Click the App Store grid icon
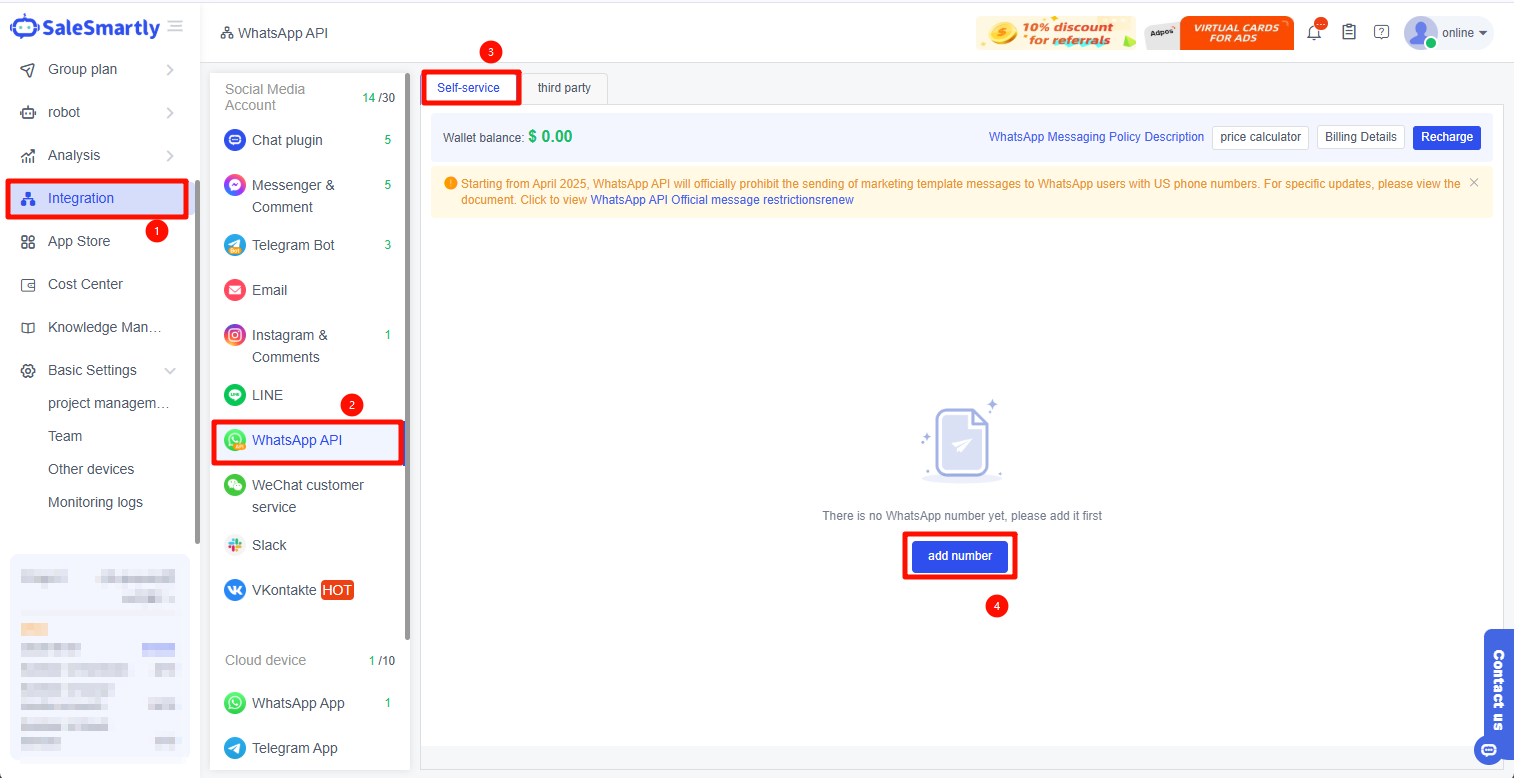The height and width of the screenshot is (778, 1514). coord(28,242)
